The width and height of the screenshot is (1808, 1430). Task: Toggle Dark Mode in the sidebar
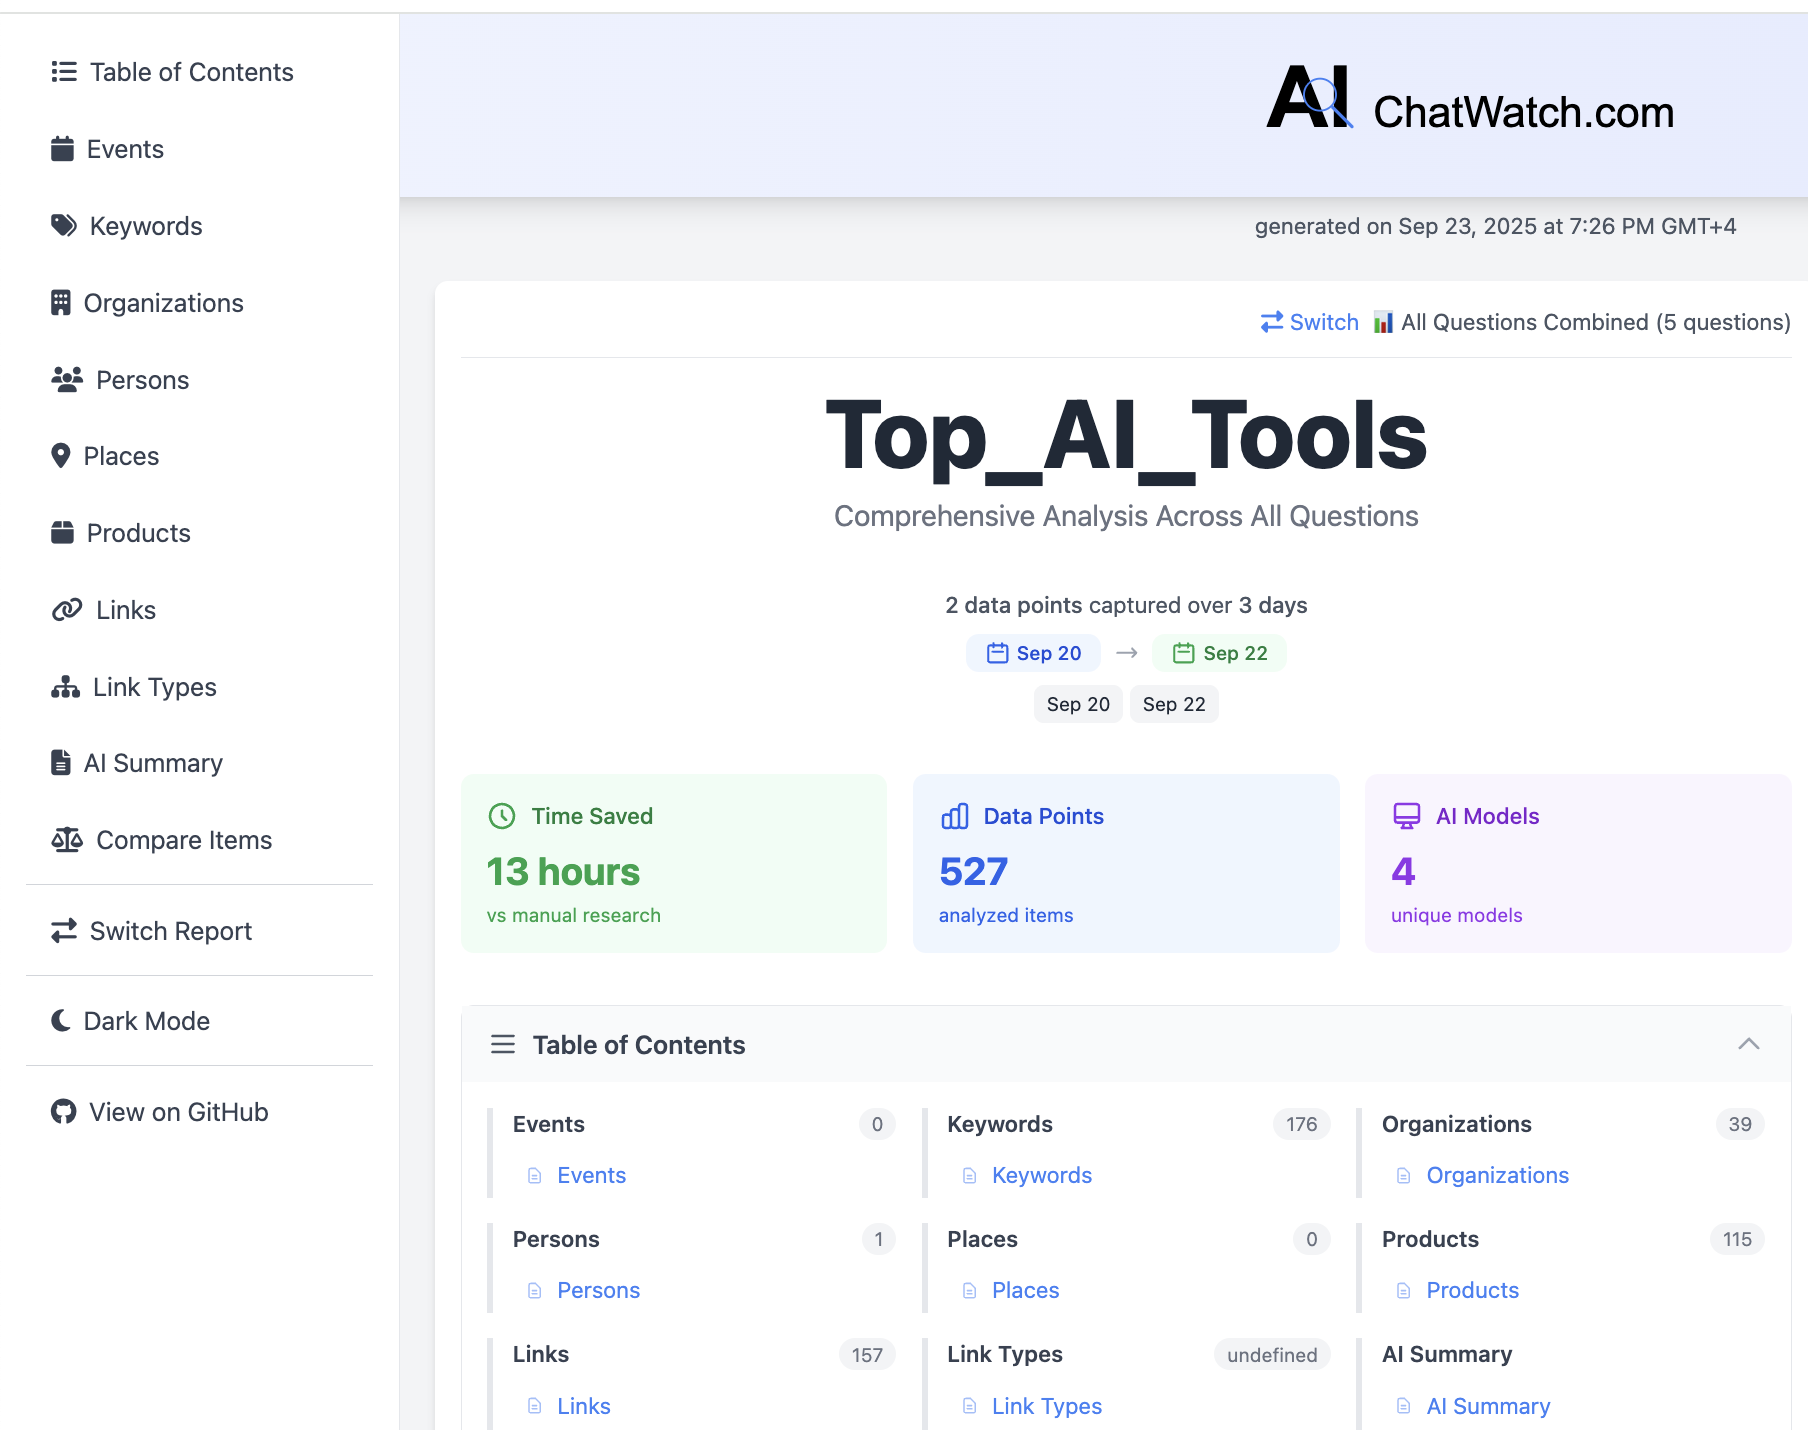click(x=130, y=1021)
